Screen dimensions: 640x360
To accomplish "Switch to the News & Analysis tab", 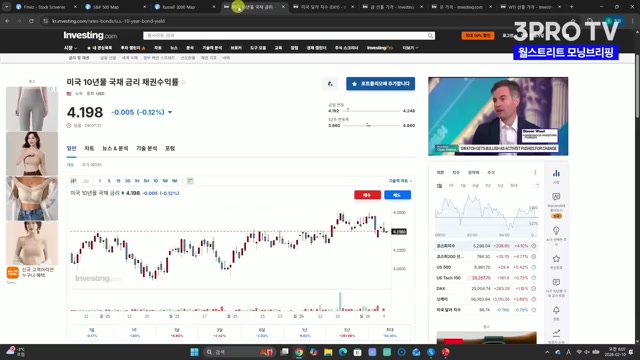I will click(115, 149).
